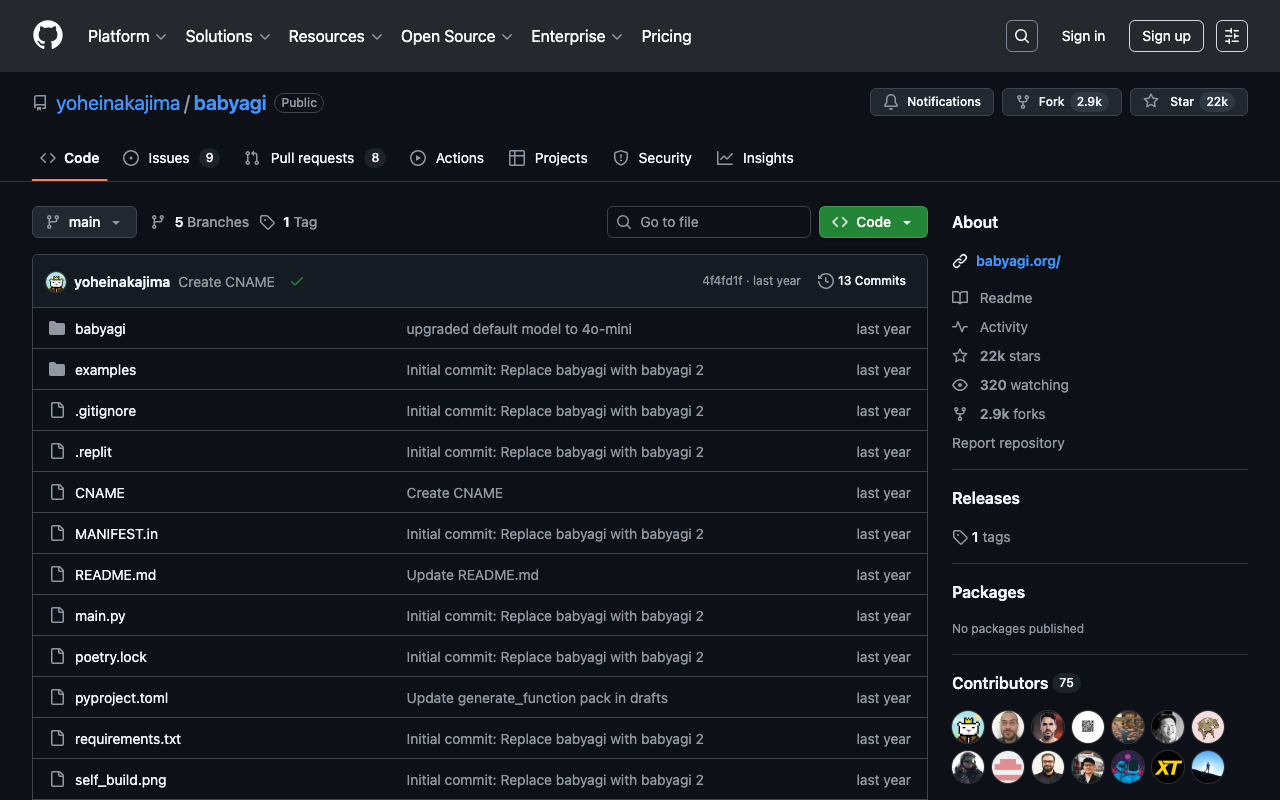Open the green Code dropdown
The width and height of the screenshot is (1280, 800).
[872, 222]
